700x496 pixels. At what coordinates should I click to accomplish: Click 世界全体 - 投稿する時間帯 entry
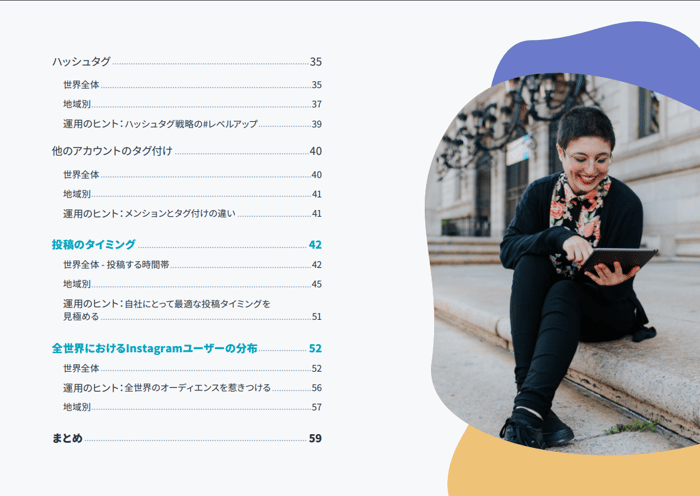[x=192, y=265]
